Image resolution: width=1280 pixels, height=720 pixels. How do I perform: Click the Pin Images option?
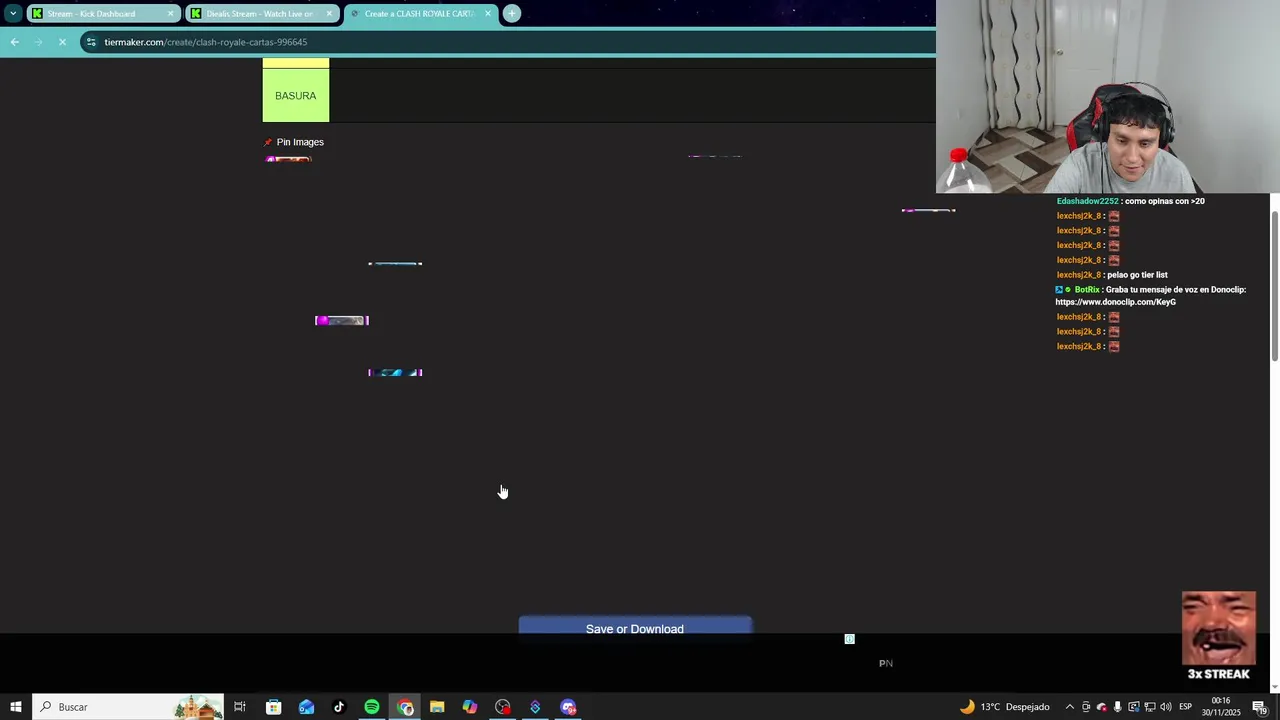tap(294, 142)
